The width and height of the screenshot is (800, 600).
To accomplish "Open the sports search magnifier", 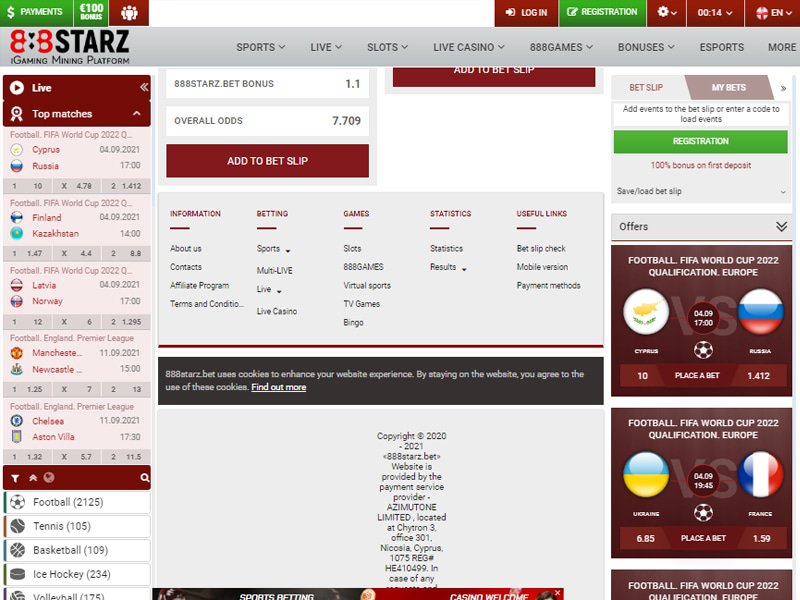I will (x=144, y=478).
